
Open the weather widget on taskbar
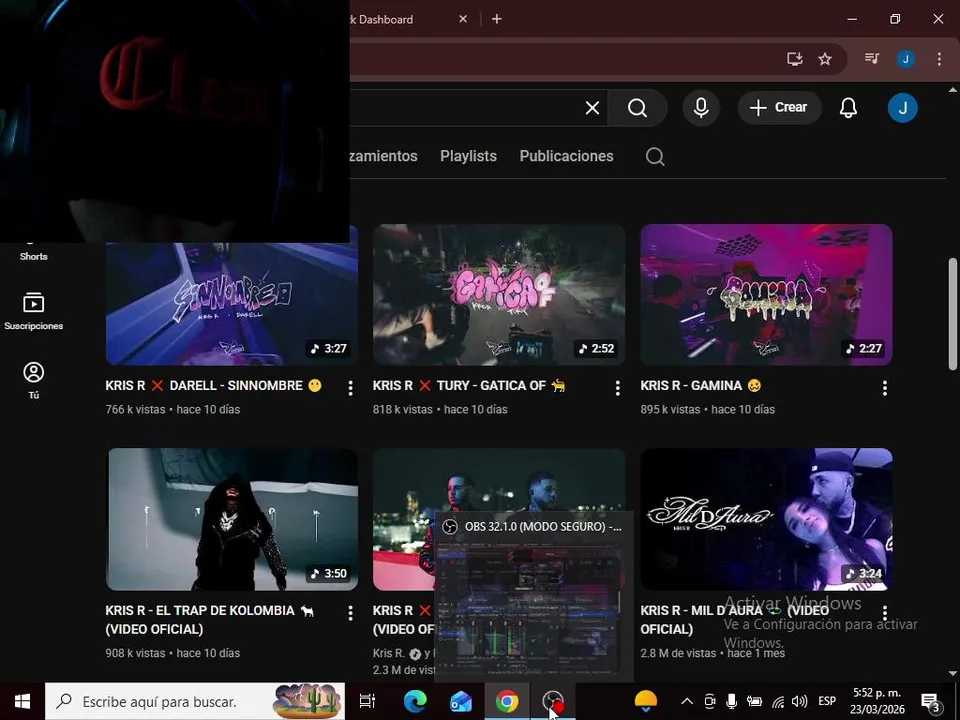[646, 702]
